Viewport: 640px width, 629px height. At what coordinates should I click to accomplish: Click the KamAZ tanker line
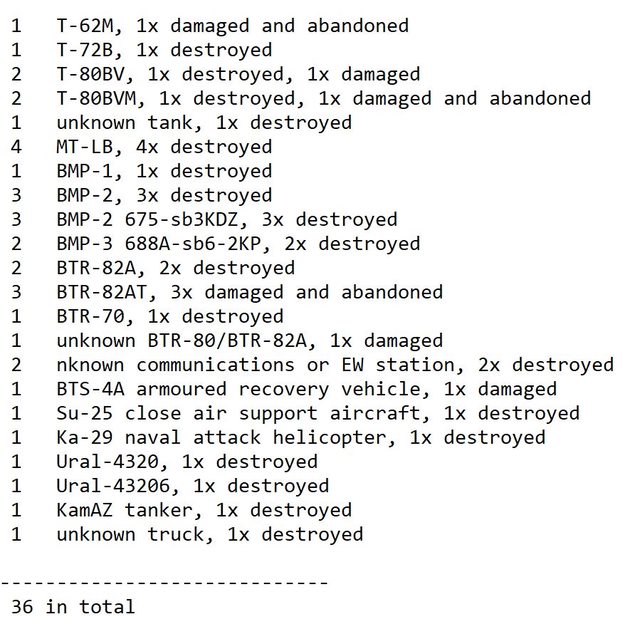point(204,510)
